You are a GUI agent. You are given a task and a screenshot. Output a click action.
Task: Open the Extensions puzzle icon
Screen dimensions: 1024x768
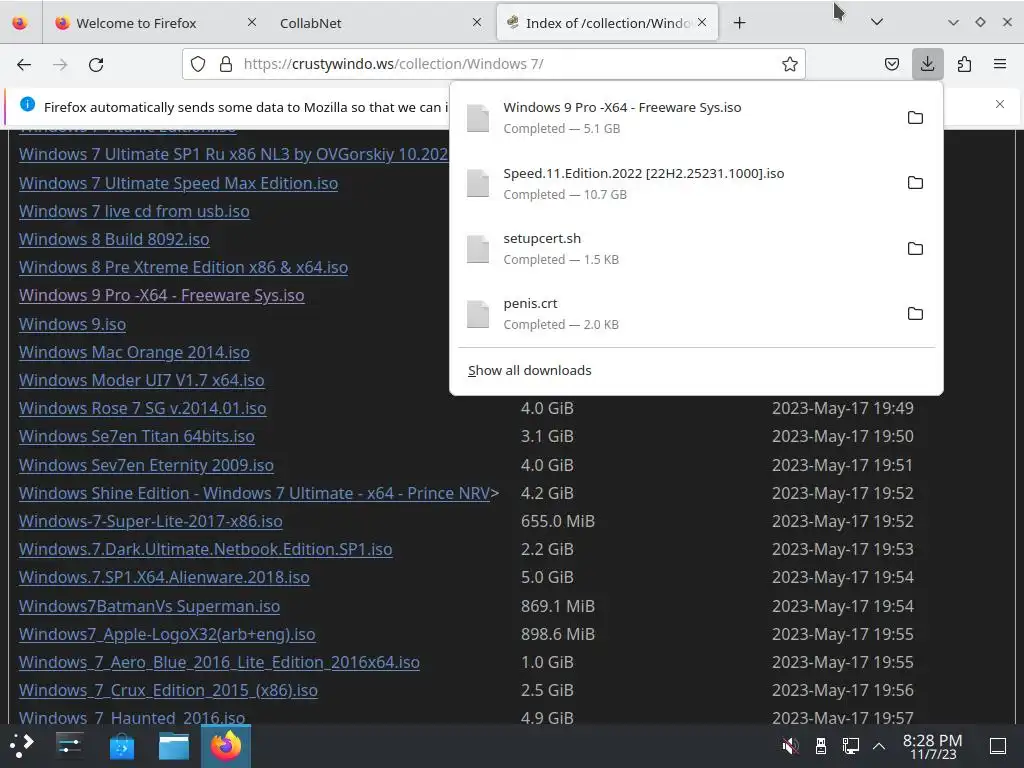(x=964, y=64)
